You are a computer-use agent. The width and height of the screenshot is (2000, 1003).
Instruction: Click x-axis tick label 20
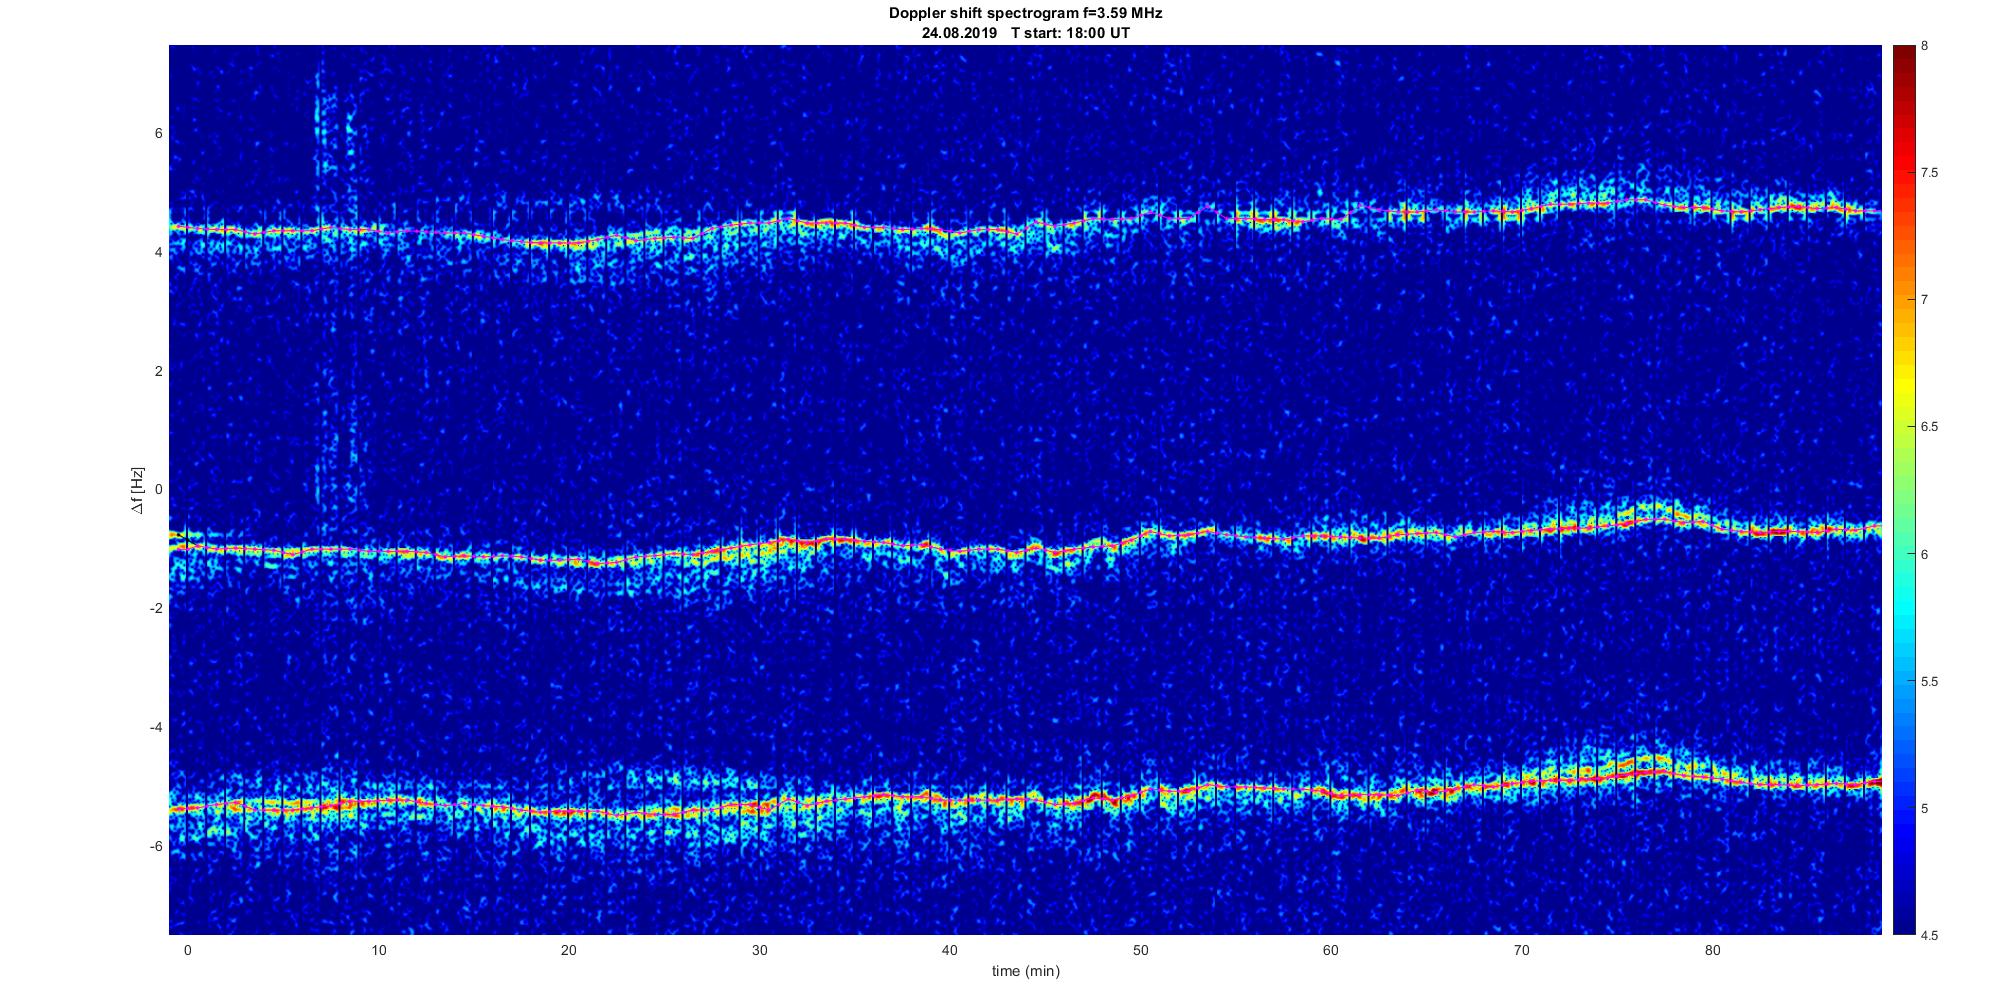pos(568,950)
